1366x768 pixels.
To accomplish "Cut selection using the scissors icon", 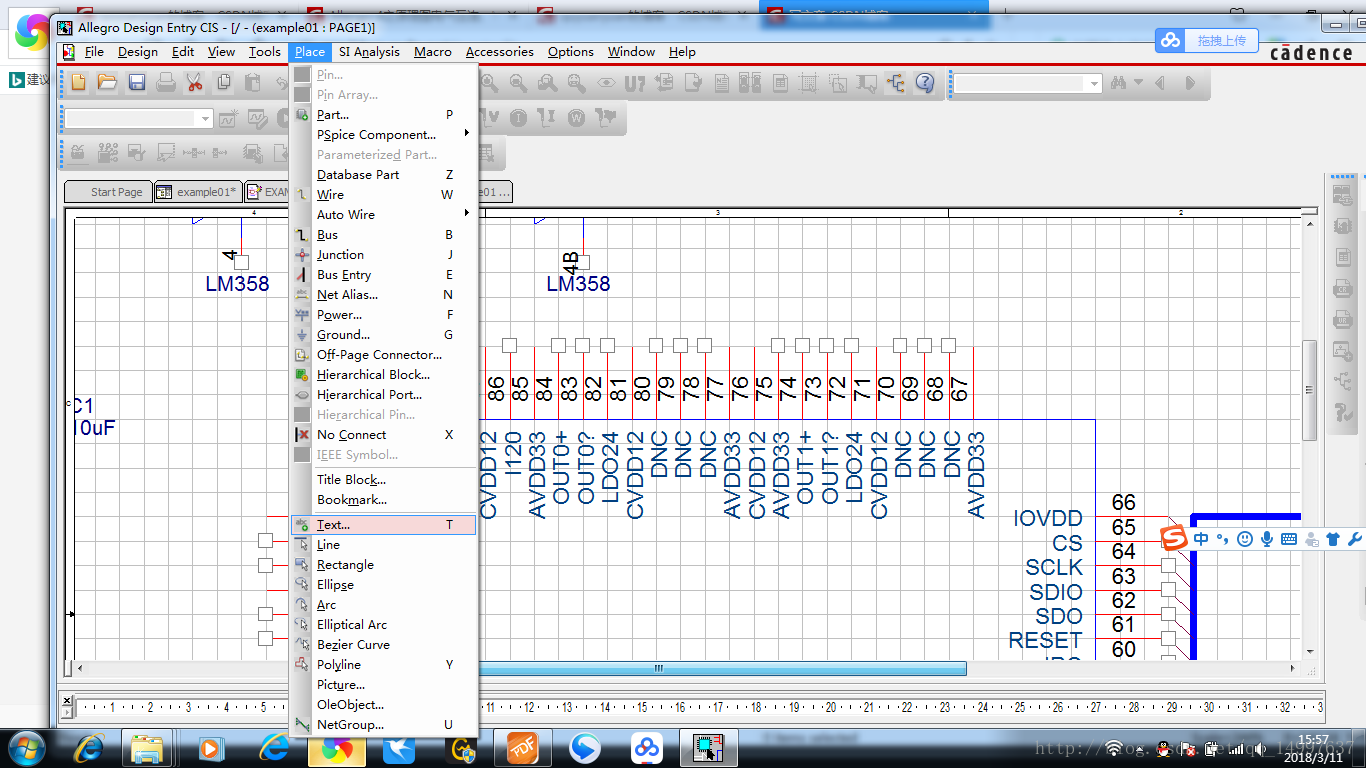I will tap(194, 83).
